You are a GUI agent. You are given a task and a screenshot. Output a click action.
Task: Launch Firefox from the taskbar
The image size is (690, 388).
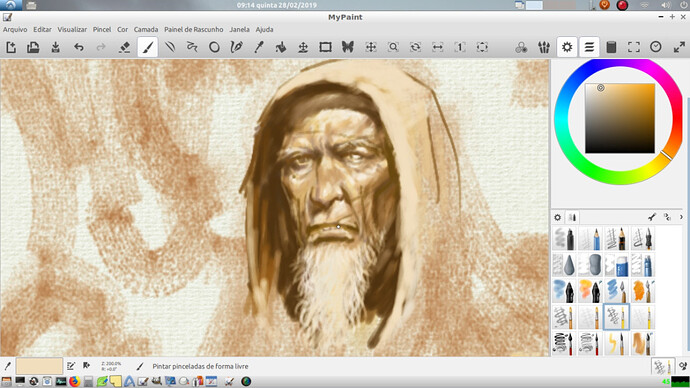tap(74, 381)
